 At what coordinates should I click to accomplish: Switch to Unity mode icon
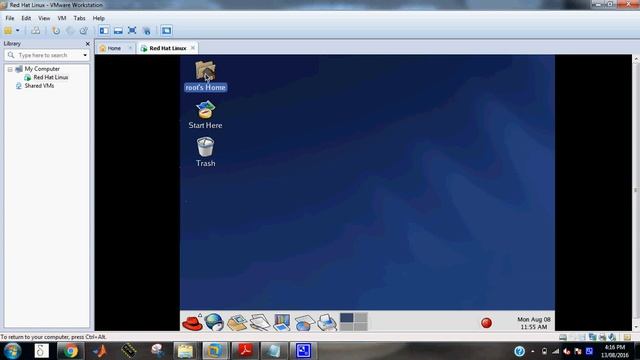pos(147,31)
